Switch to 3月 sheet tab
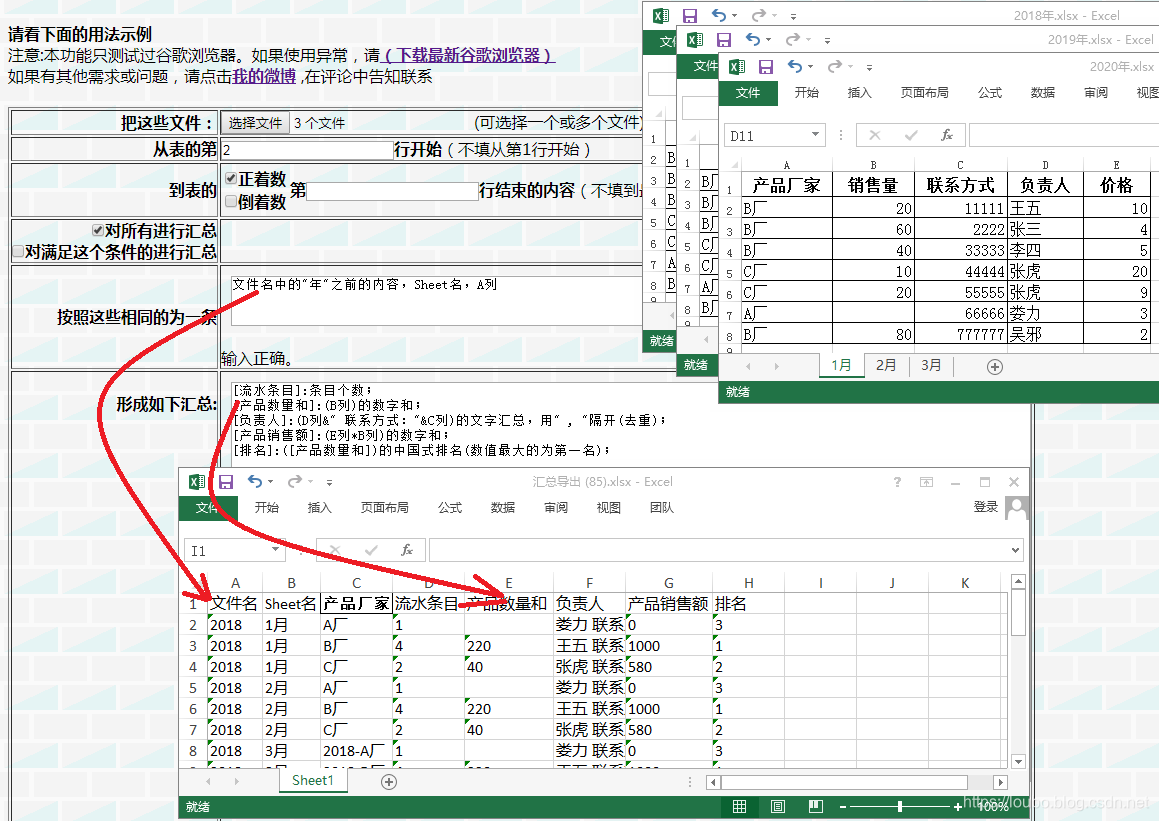 [x=931, y=366]
